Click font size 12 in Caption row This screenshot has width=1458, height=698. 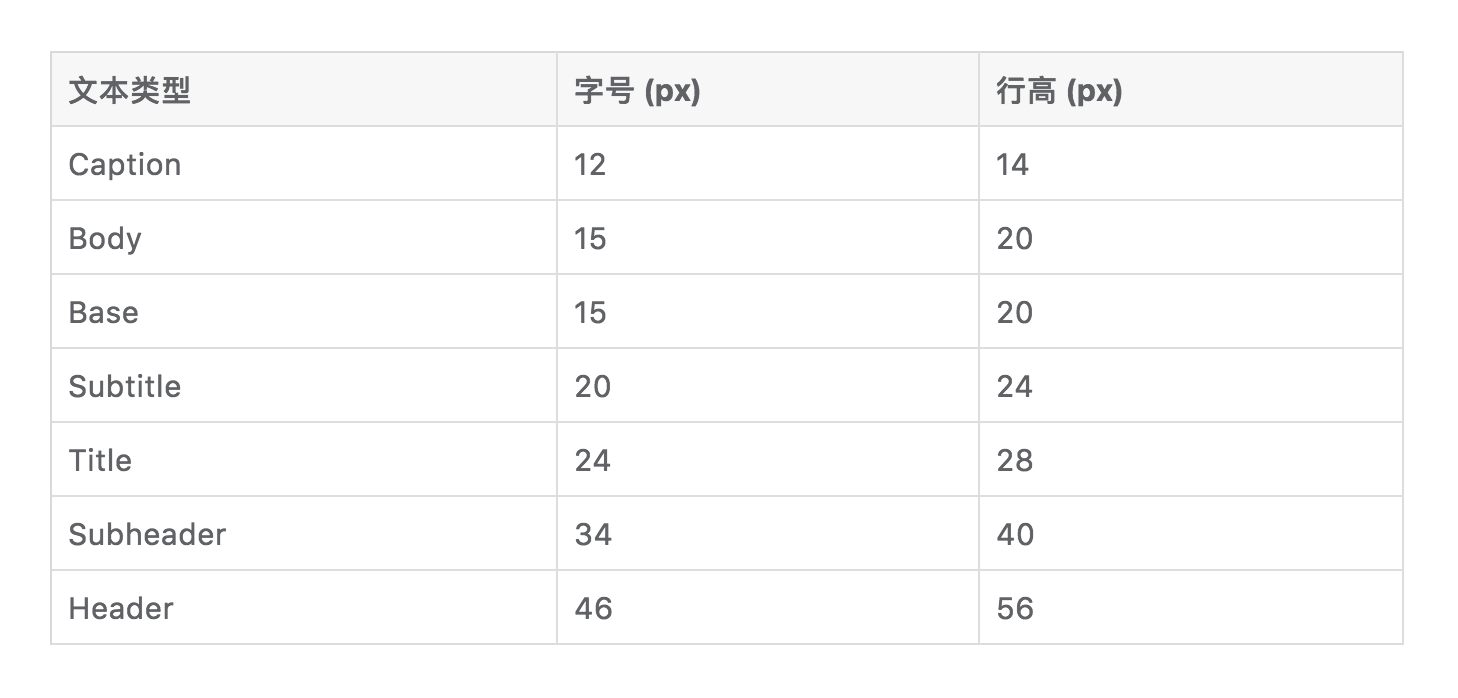591,165
